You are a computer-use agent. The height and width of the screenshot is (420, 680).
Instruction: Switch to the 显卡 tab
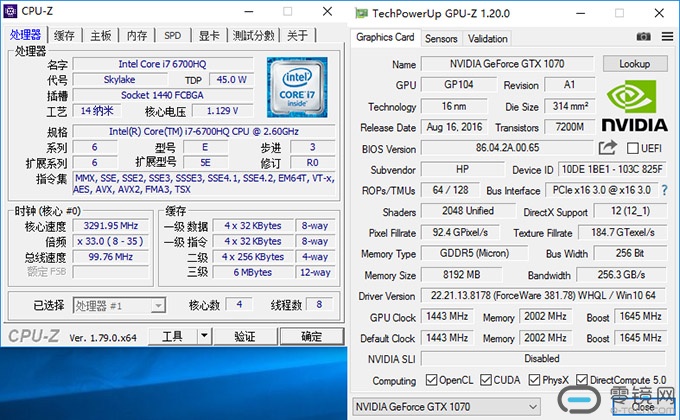pyautogui.click(x=209, y=36)
